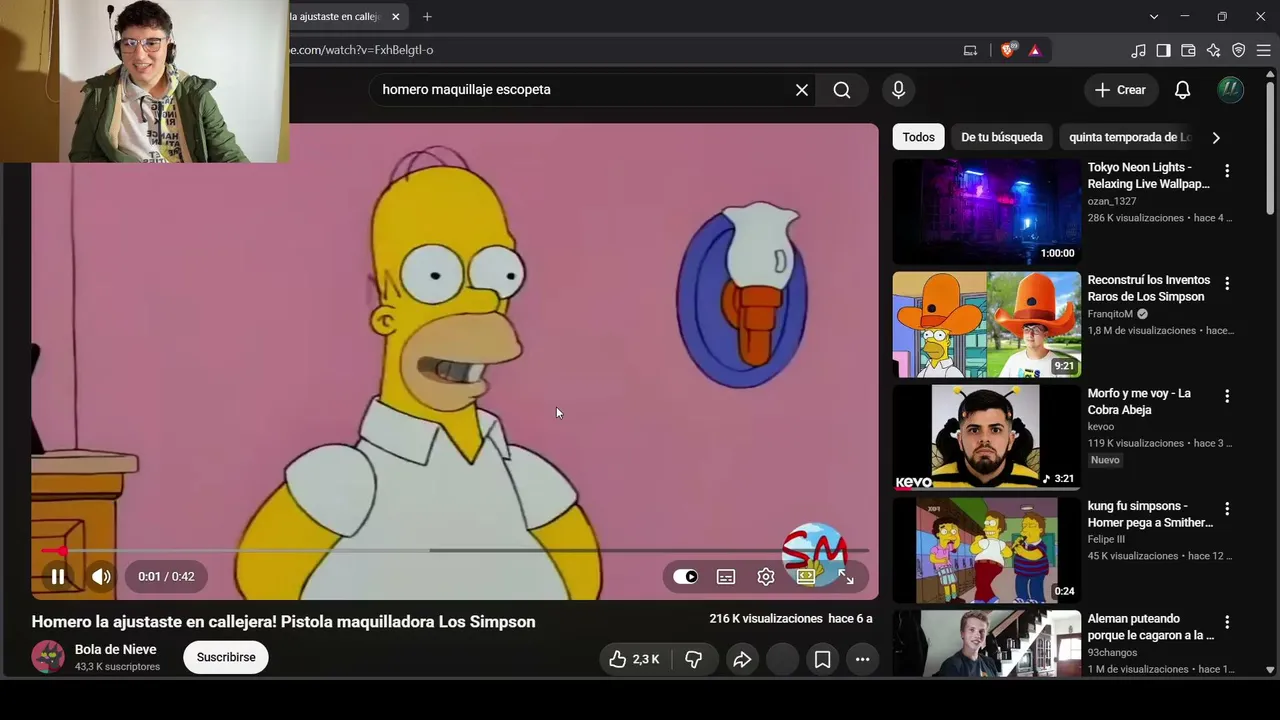Dislike the video with the thumbs-down icon
Image resolution: width=1280 pixels, height=720 pixels.
click(x=693, y=659)
